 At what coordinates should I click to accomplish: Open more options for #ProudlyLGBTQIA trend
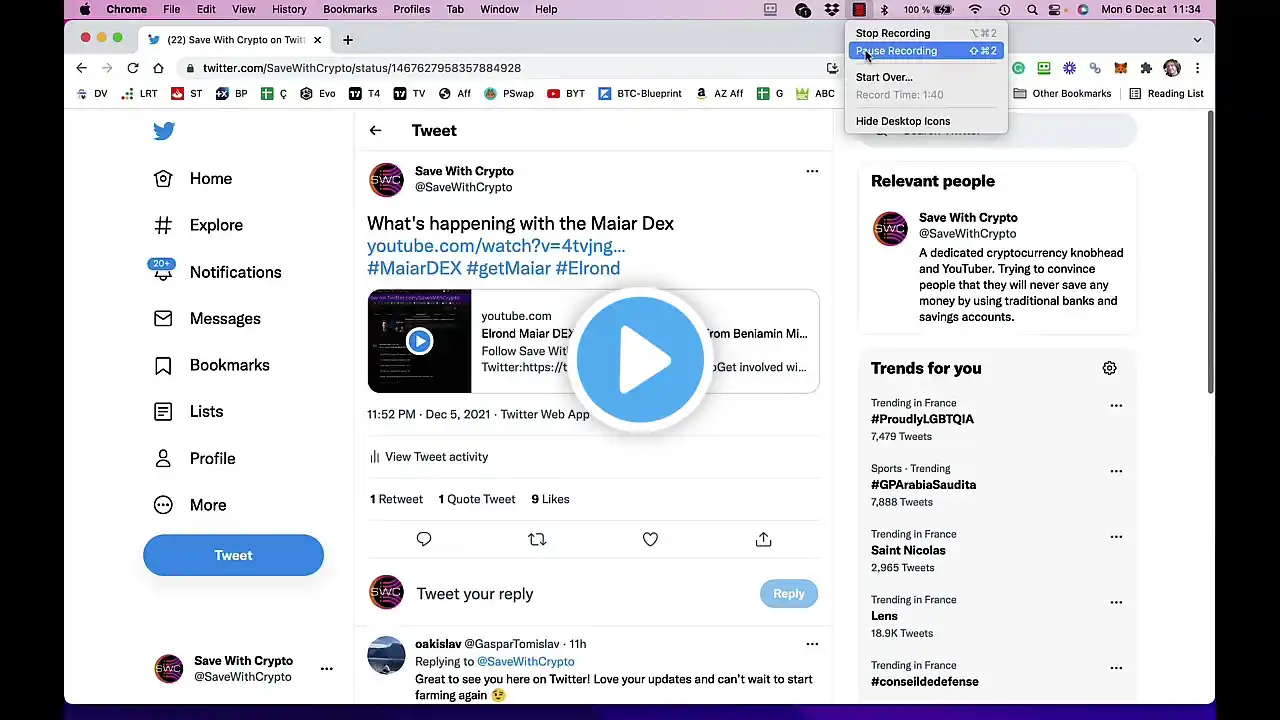[1116, 406]
